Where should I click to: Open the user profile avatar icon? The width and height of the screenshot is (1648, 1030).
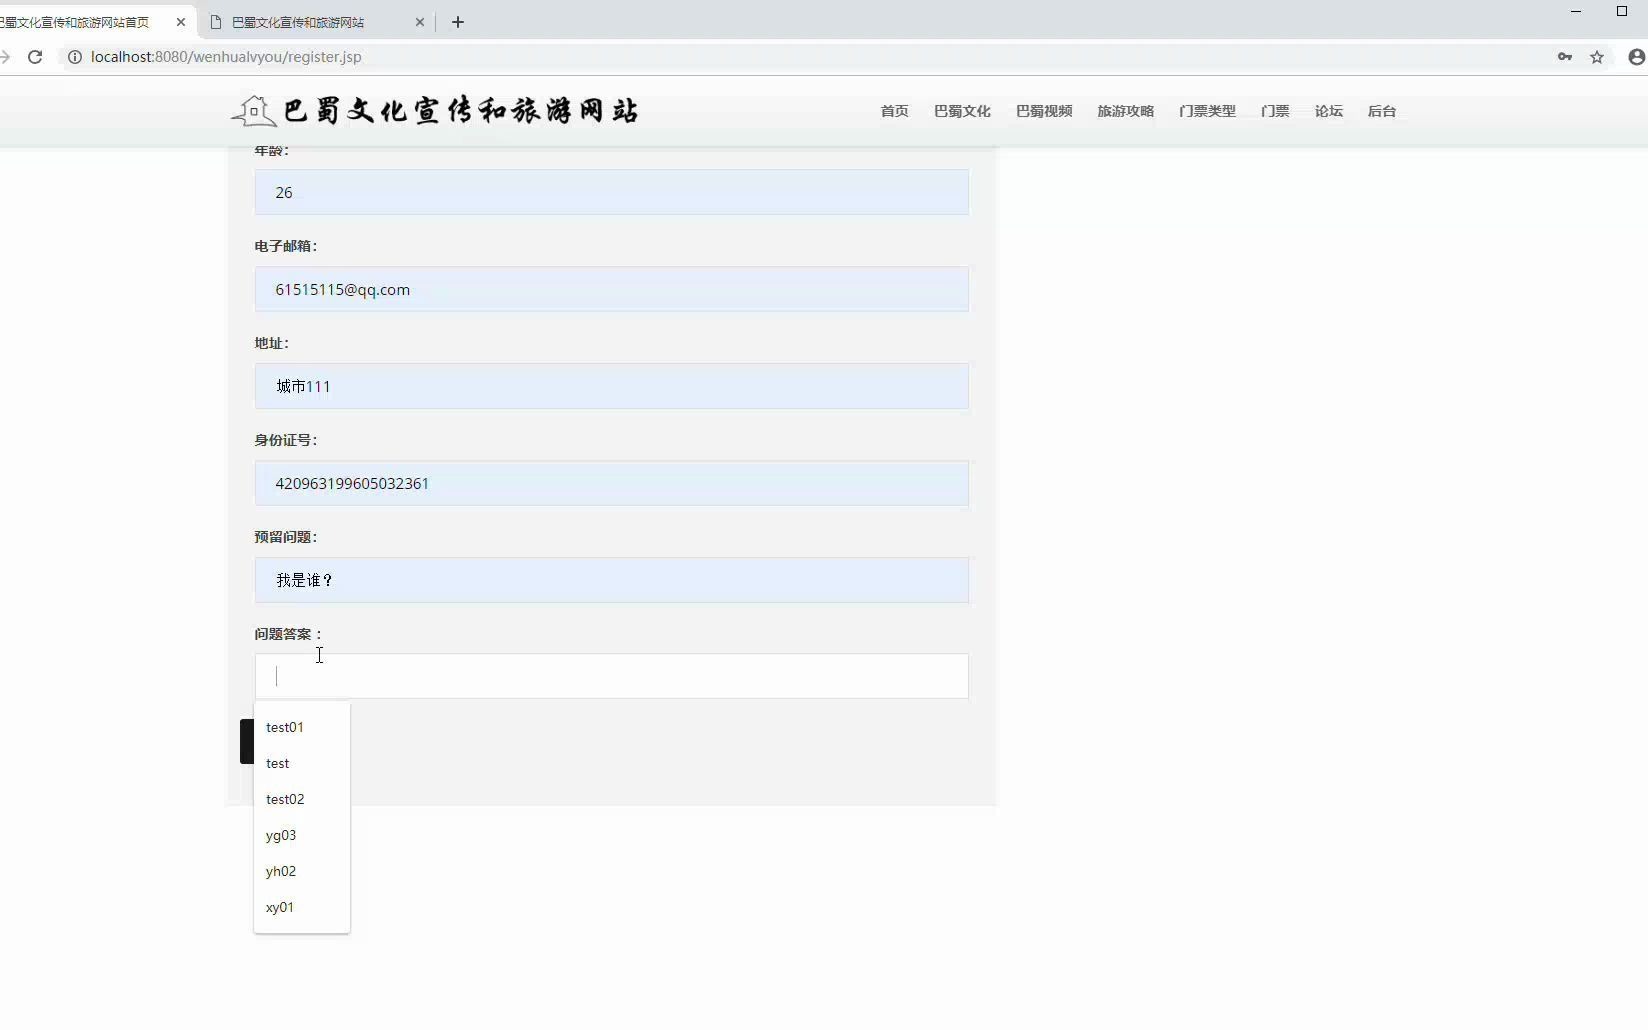[1637, 57]
